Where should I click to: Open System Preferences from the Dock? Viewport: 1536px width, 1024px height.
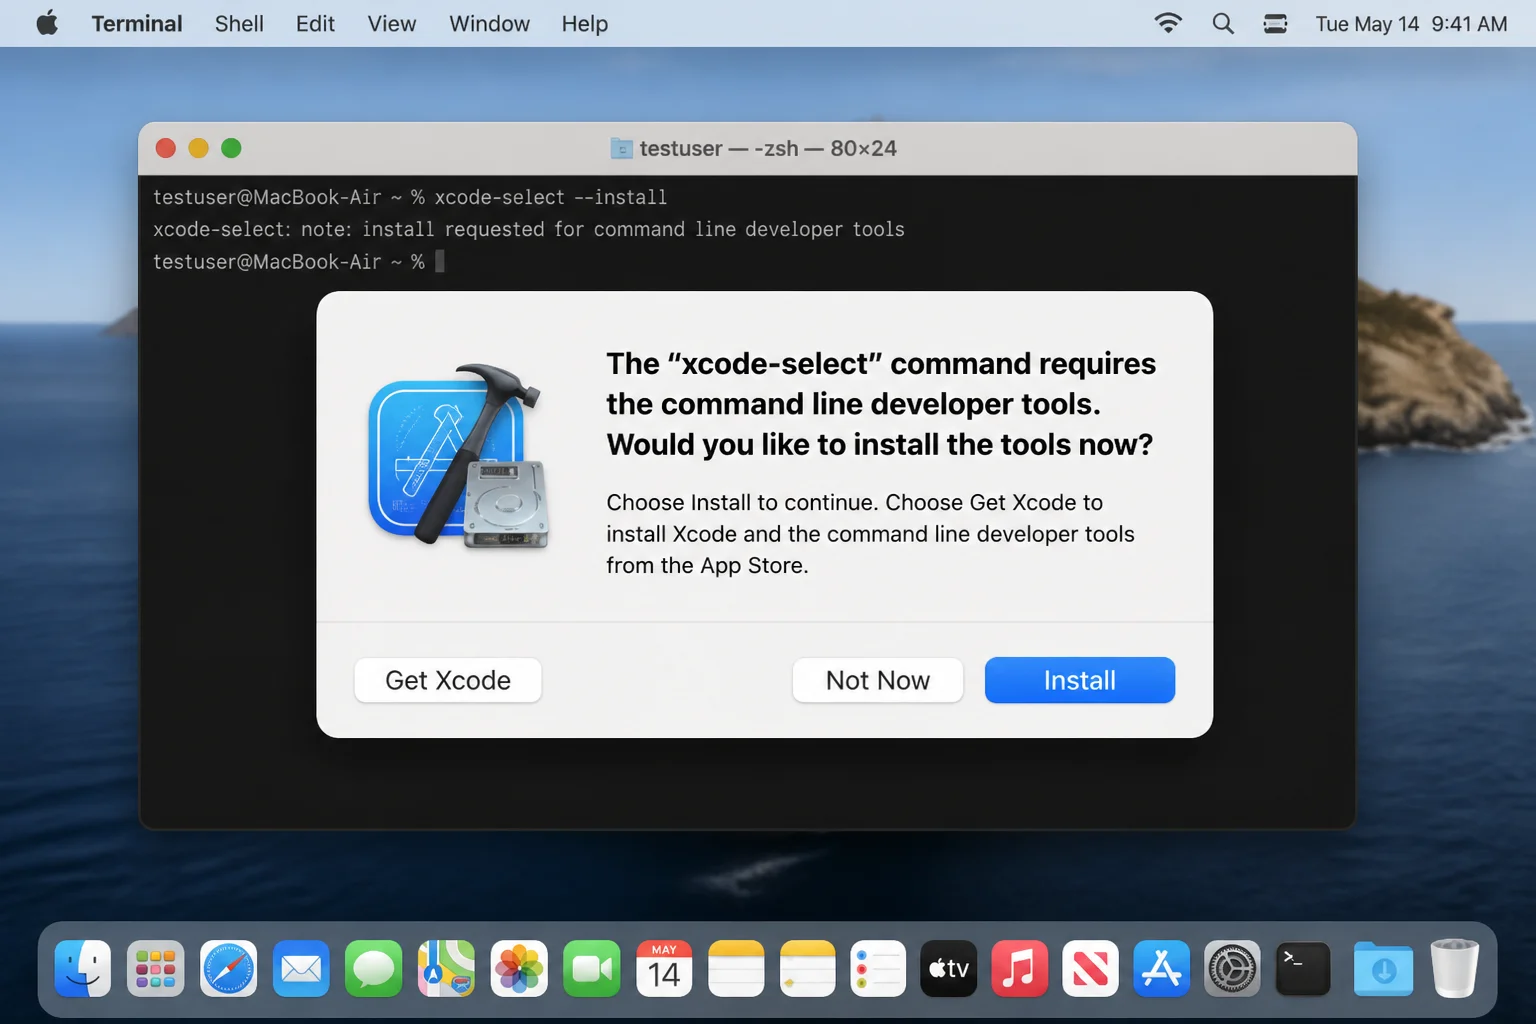(x=1232, y=968)
